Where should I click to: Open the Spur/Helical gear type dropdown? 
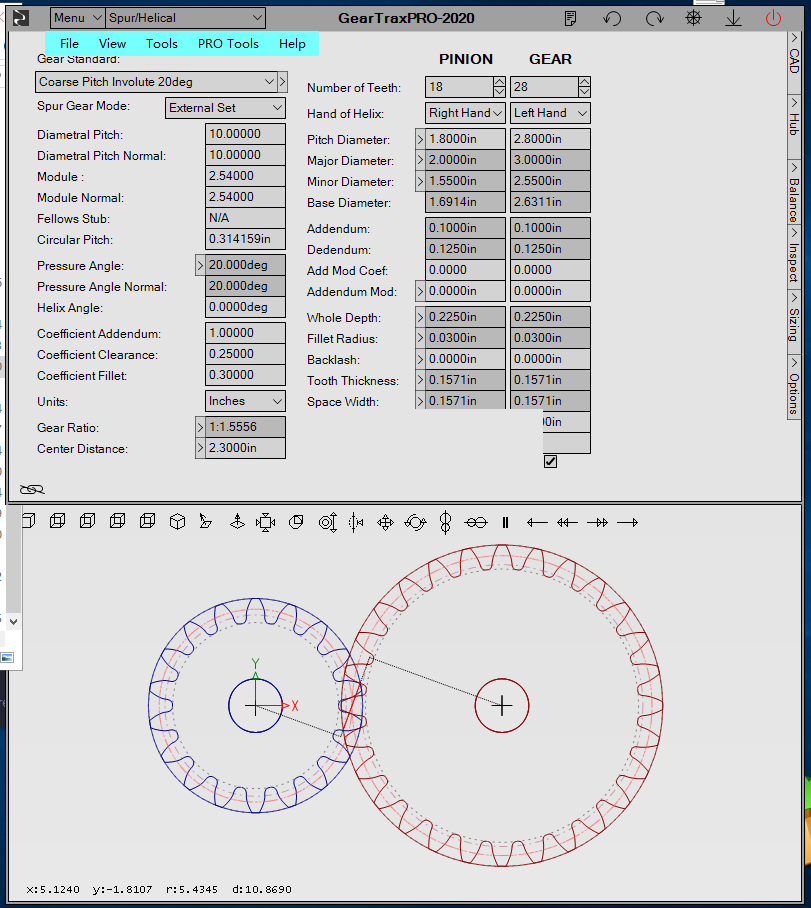tap(185, 18)
